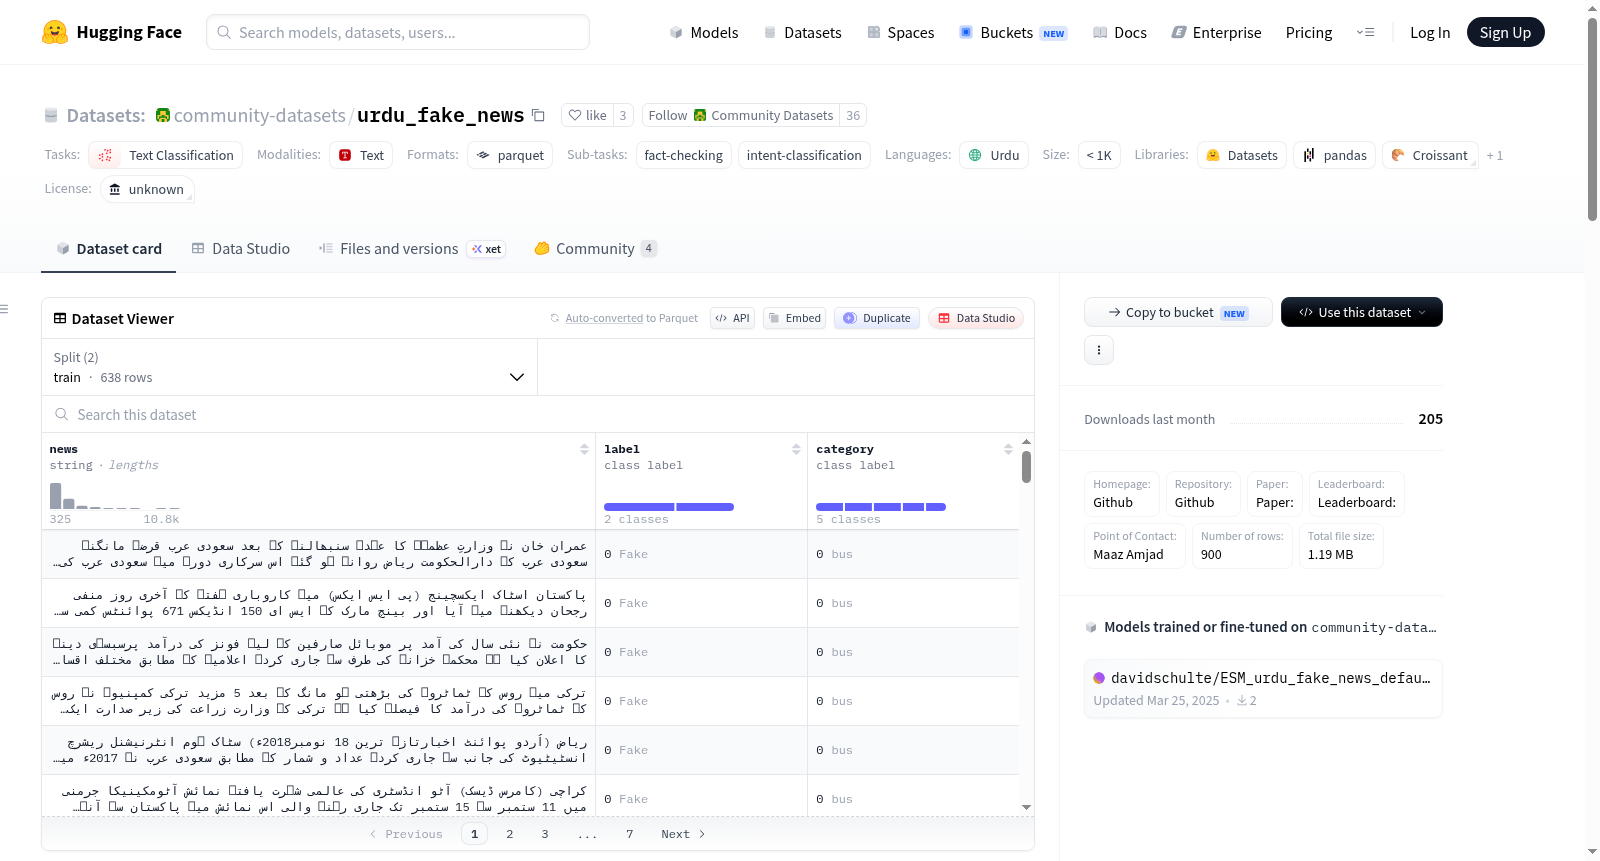Focus the Search this dataset field
This screenshot has height=861, width=1600.
click(538, 415)
